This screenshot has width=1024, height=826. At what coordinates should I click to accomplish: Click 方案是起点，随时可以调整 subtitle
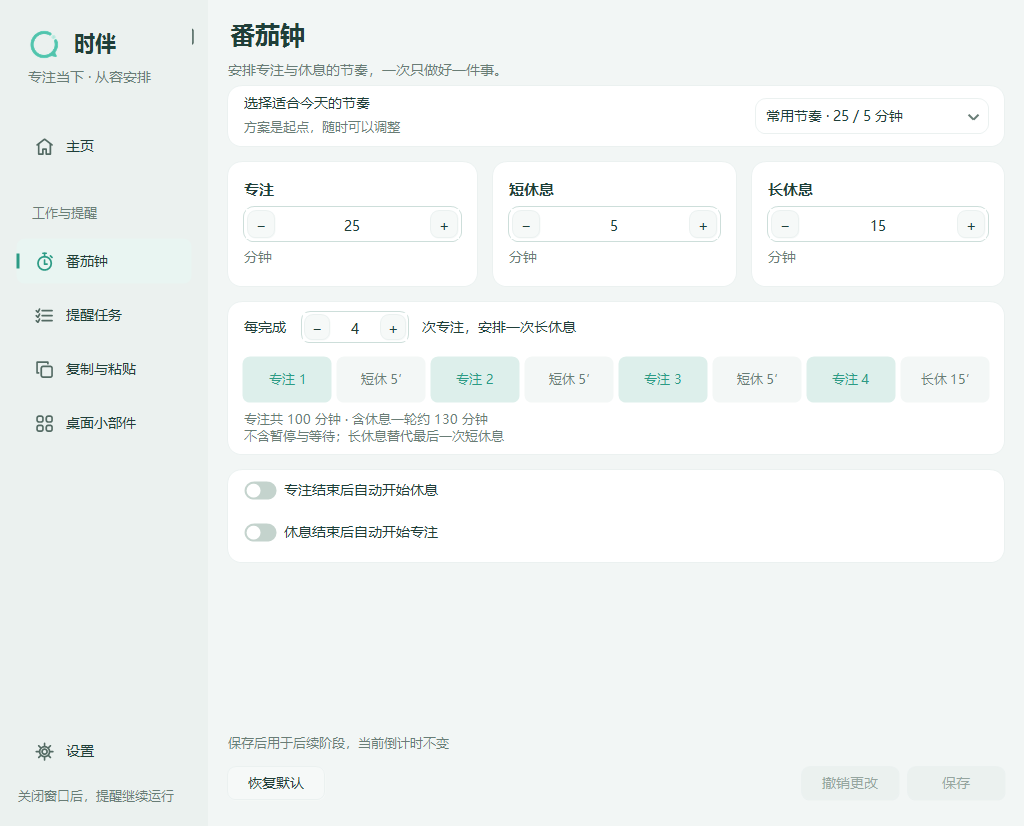[322, 127]
